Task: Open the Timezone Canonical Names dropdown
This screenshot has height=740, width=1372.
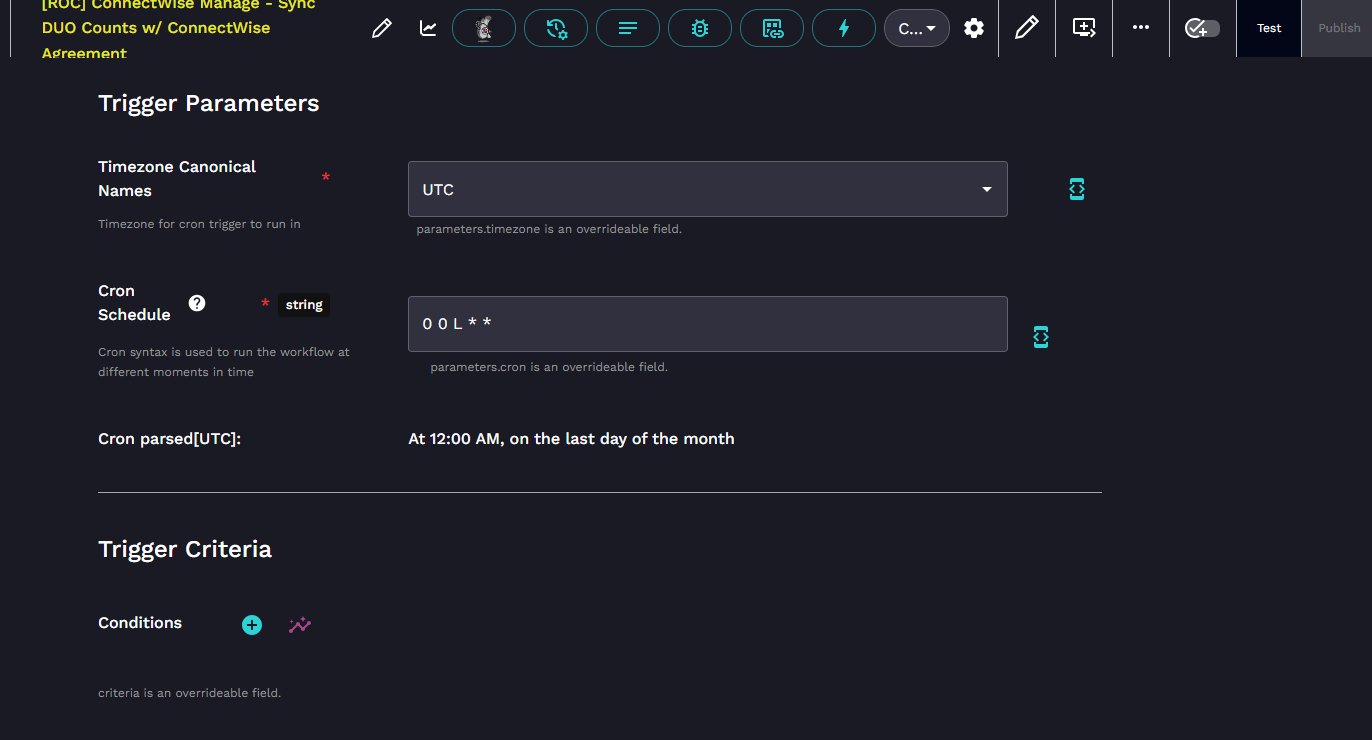Action: (707, 189)
